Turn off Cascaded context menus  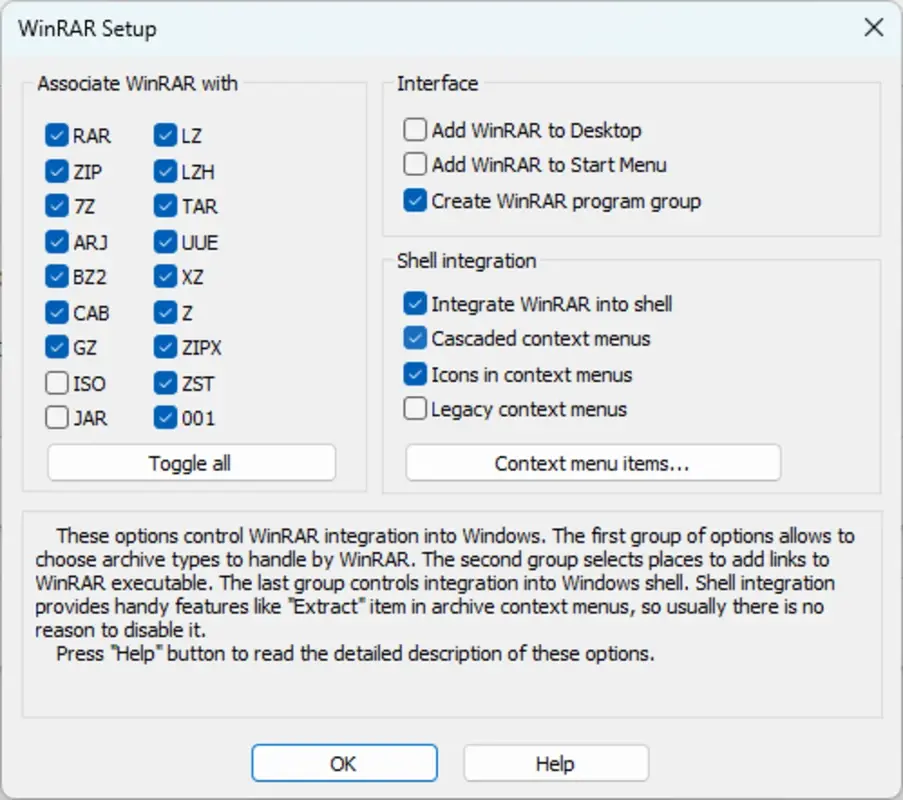coord(415,339)
